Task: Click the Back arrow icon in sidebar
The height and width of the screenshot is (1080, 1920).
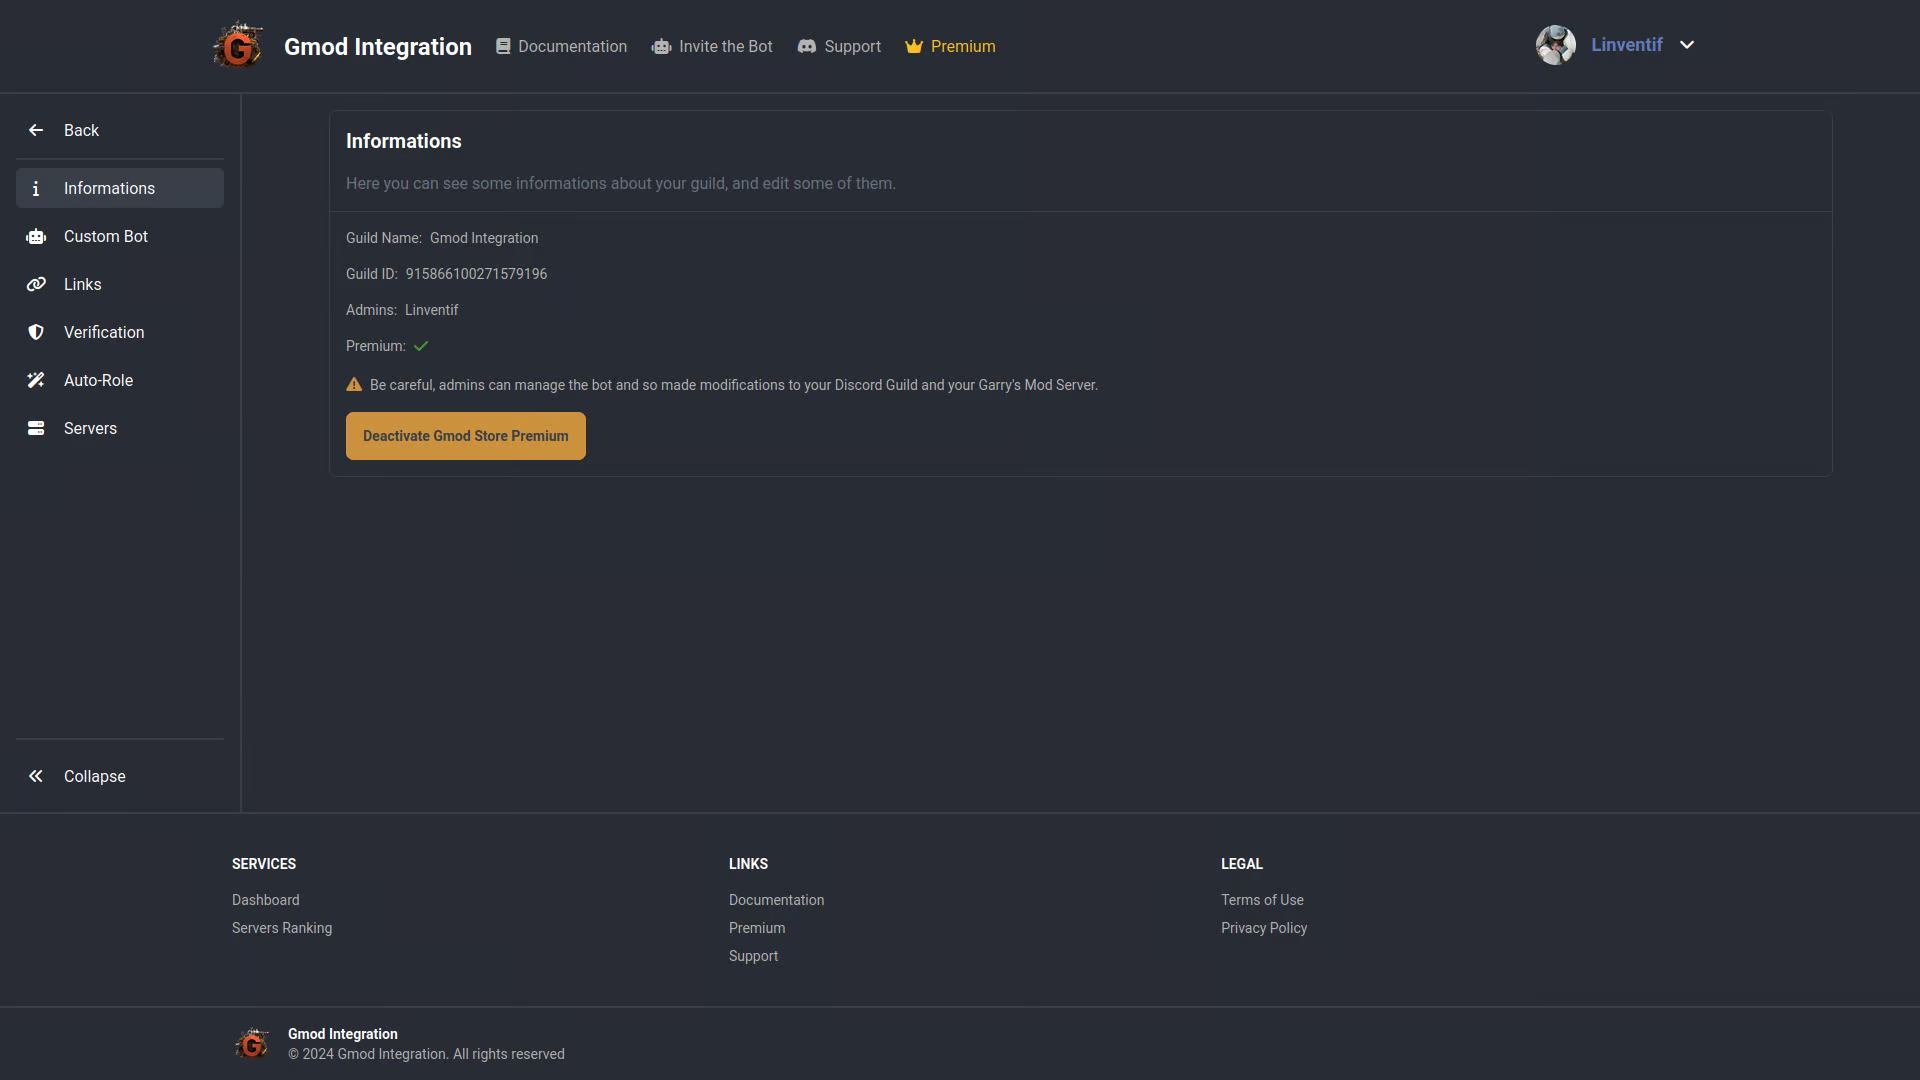Action: pyautogui.click(x=36, y=130)
